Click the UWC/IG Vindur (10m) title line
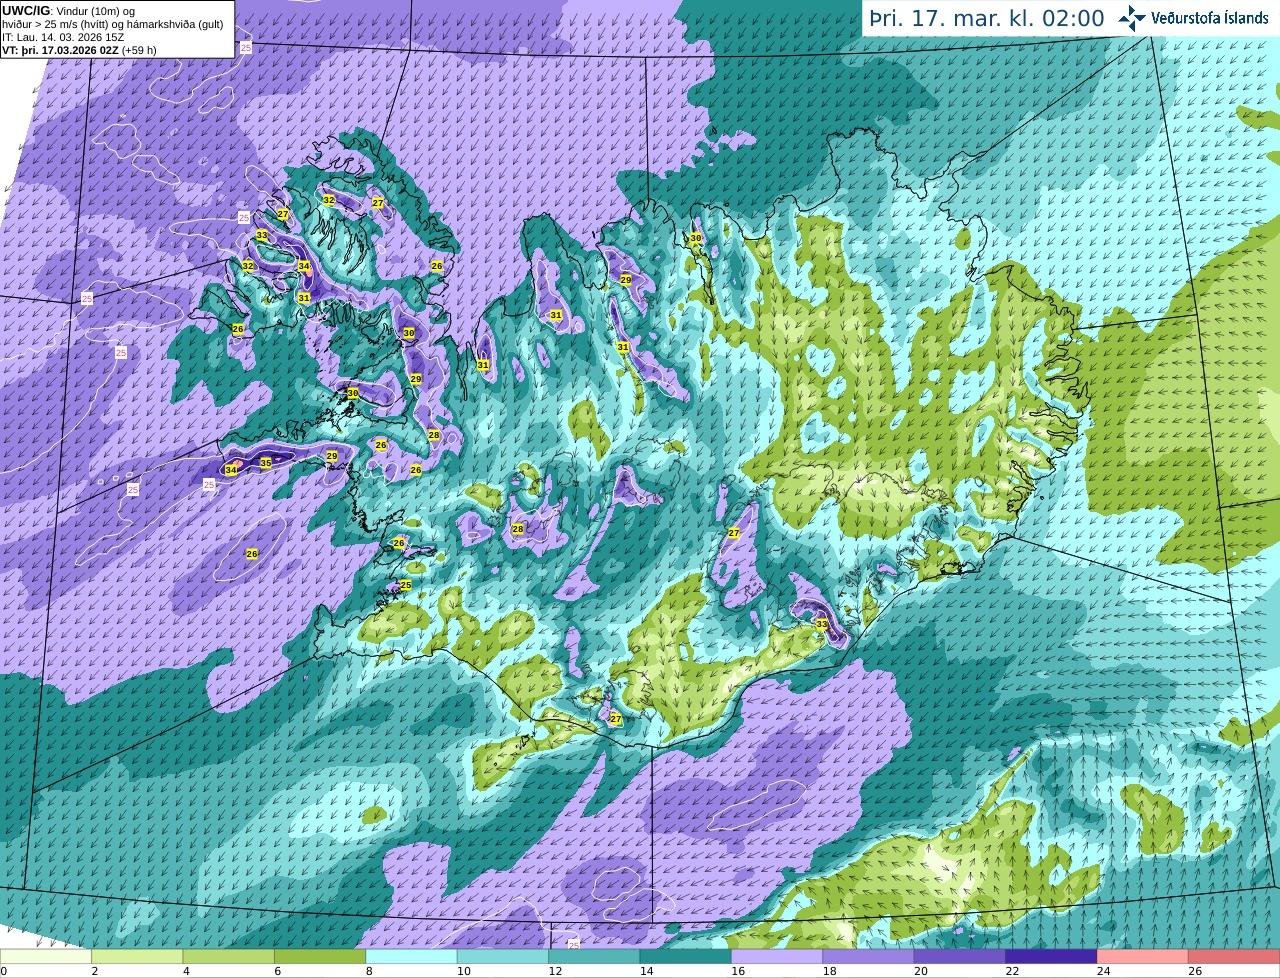 point(68,11)
